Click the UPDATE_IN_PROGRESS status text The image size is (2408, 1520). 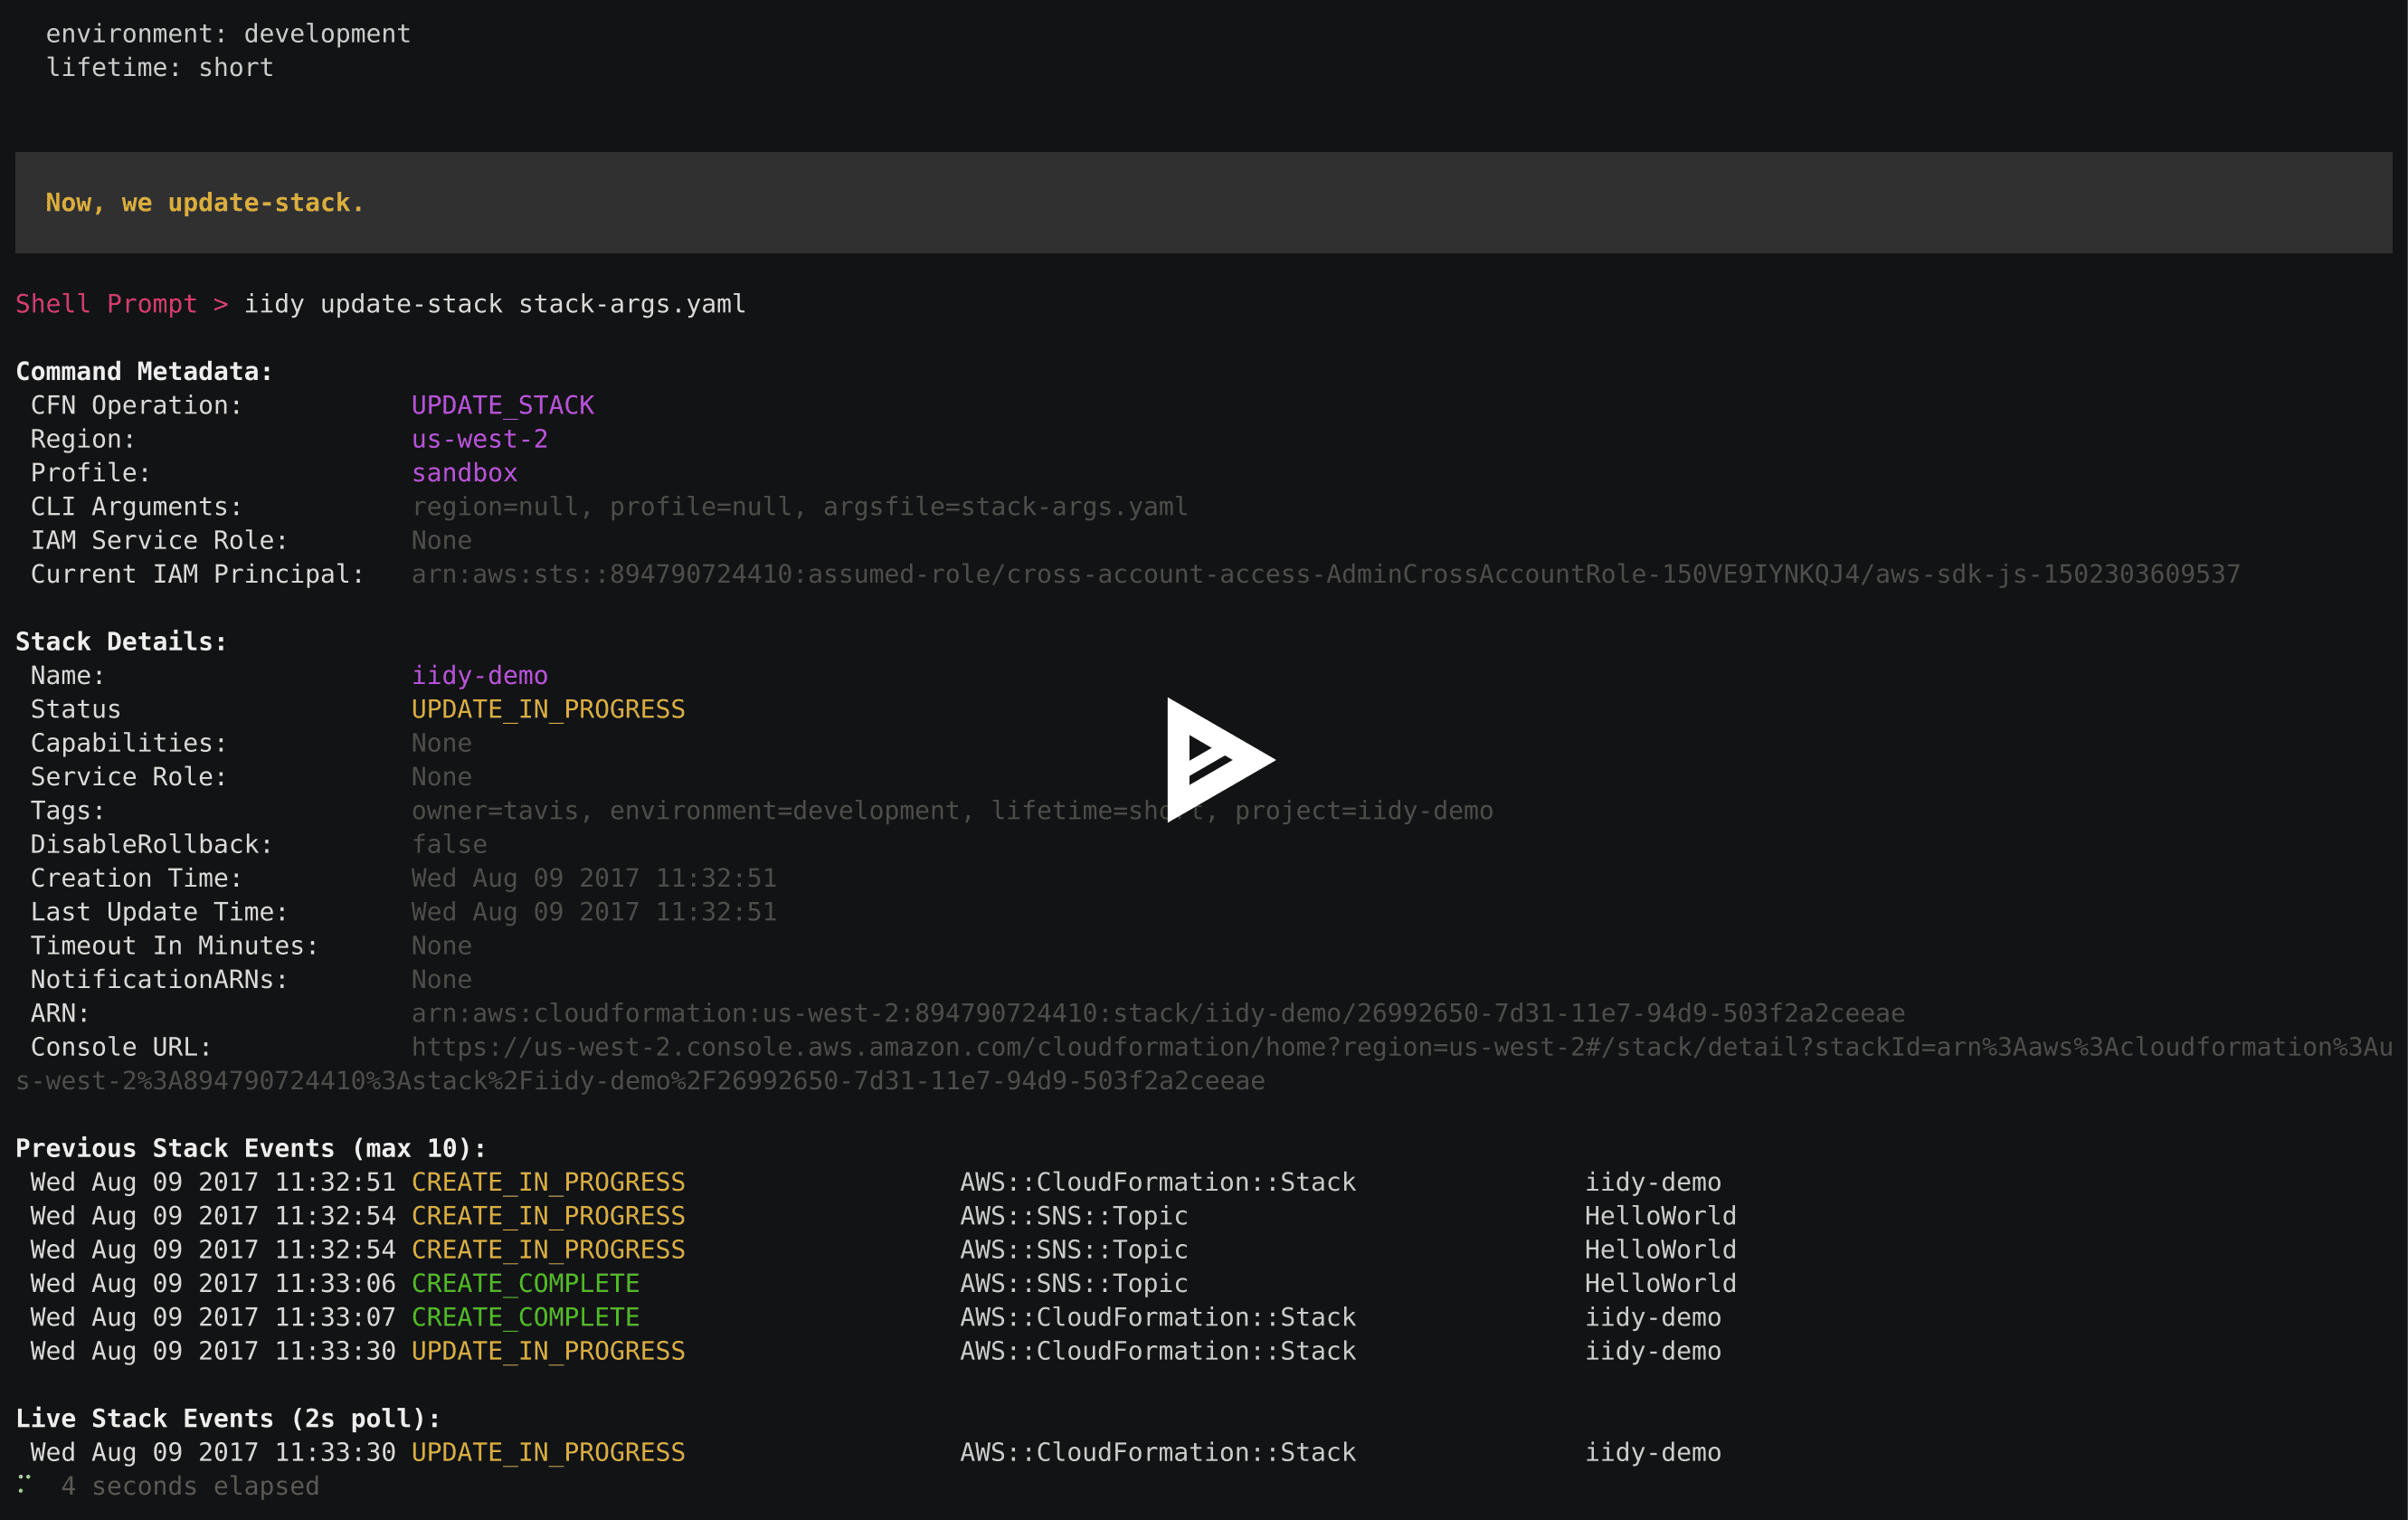pos(548,709)
